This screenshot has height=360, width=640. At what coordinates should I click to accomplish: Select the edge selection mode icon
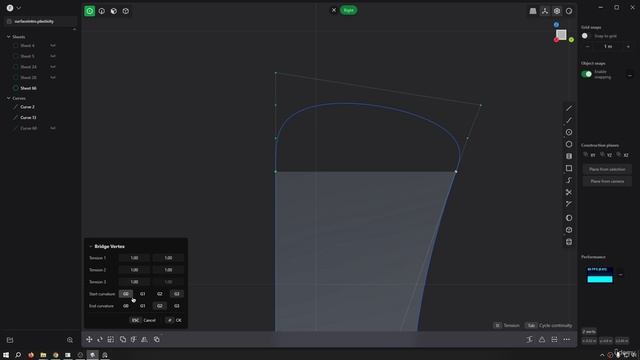102,11
